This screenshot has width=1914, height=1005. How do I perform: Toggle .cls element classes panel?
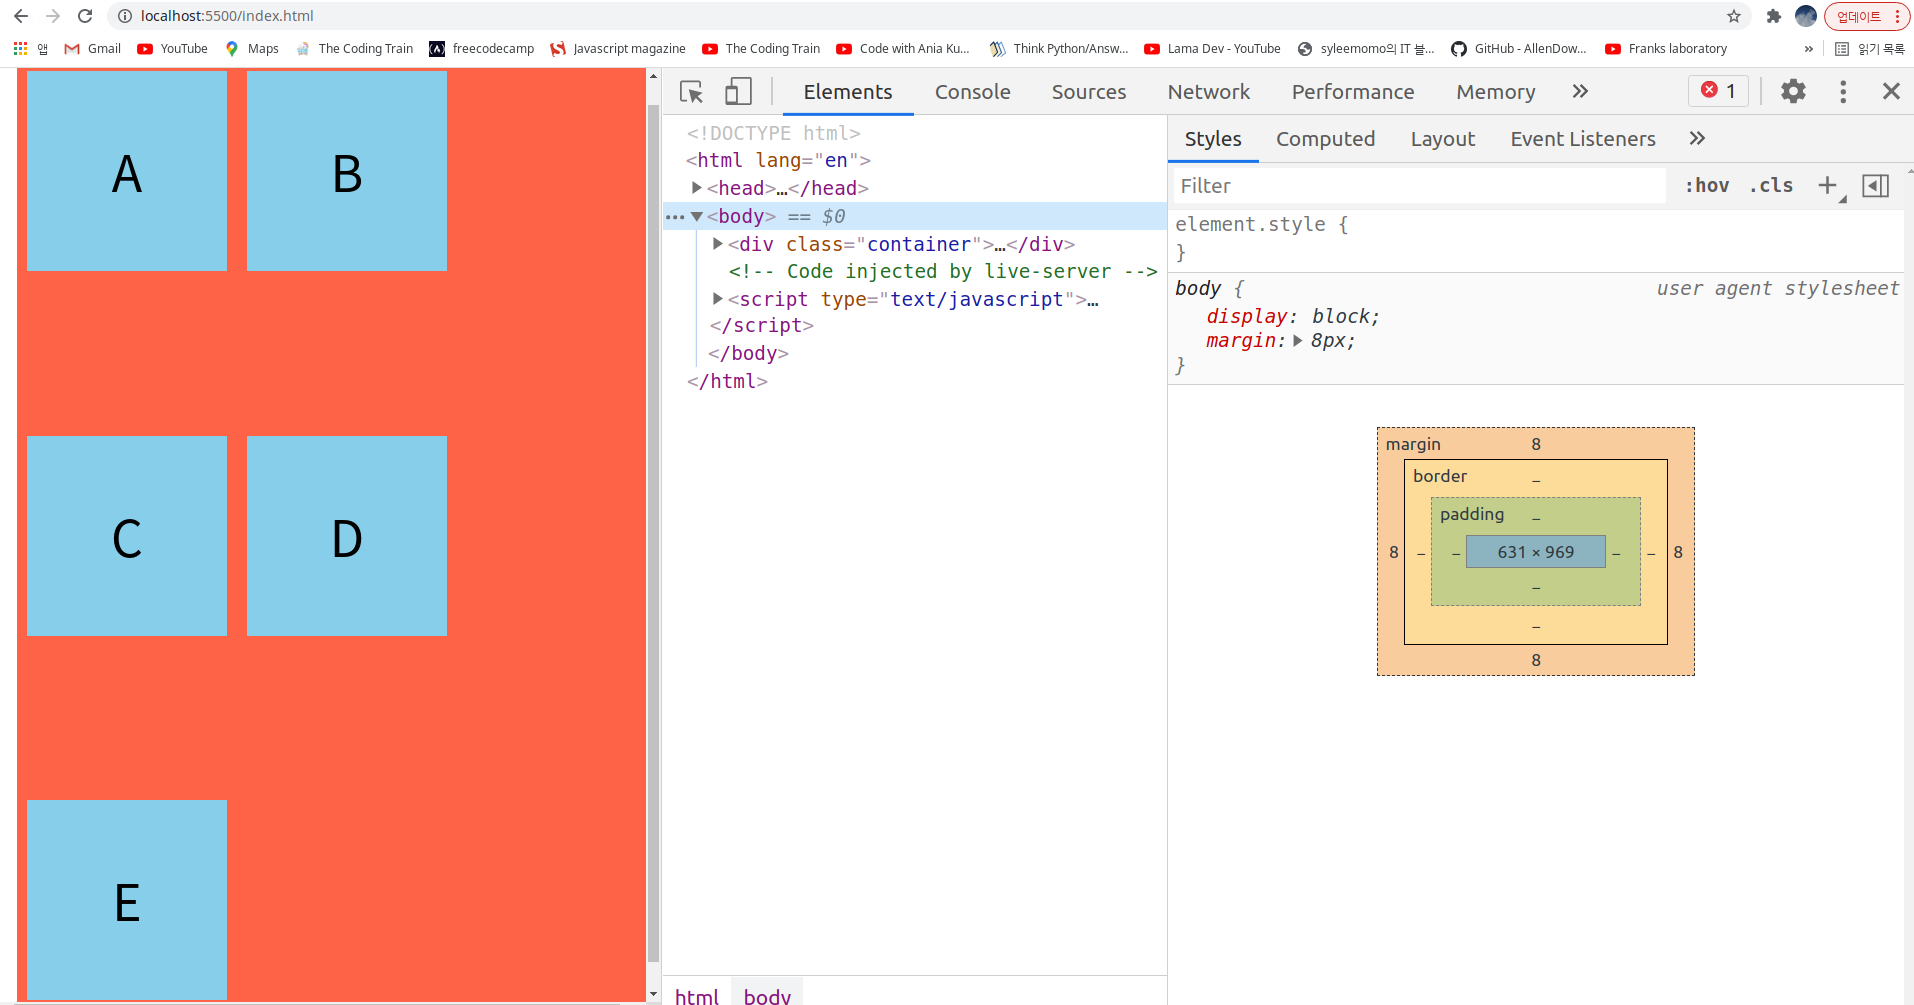[1771, 185]
